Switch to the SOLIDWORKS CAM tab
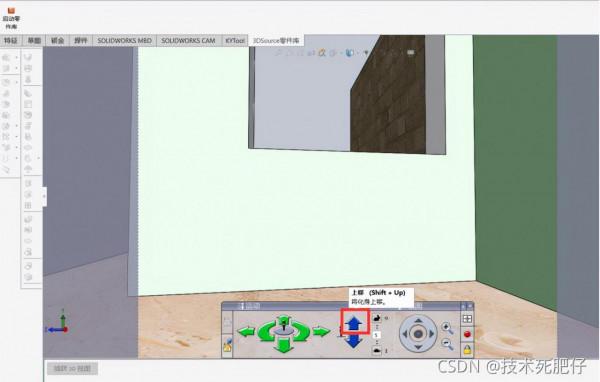600x382 pixels. coord(188,41)
